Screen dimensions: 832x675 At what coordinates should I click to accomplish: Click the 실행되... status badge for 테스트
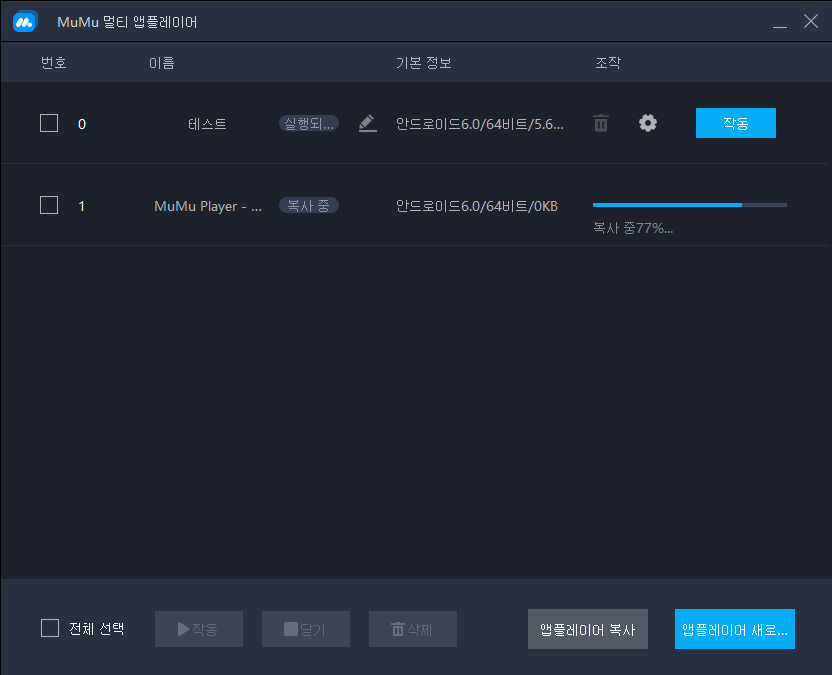click(308, 123)
